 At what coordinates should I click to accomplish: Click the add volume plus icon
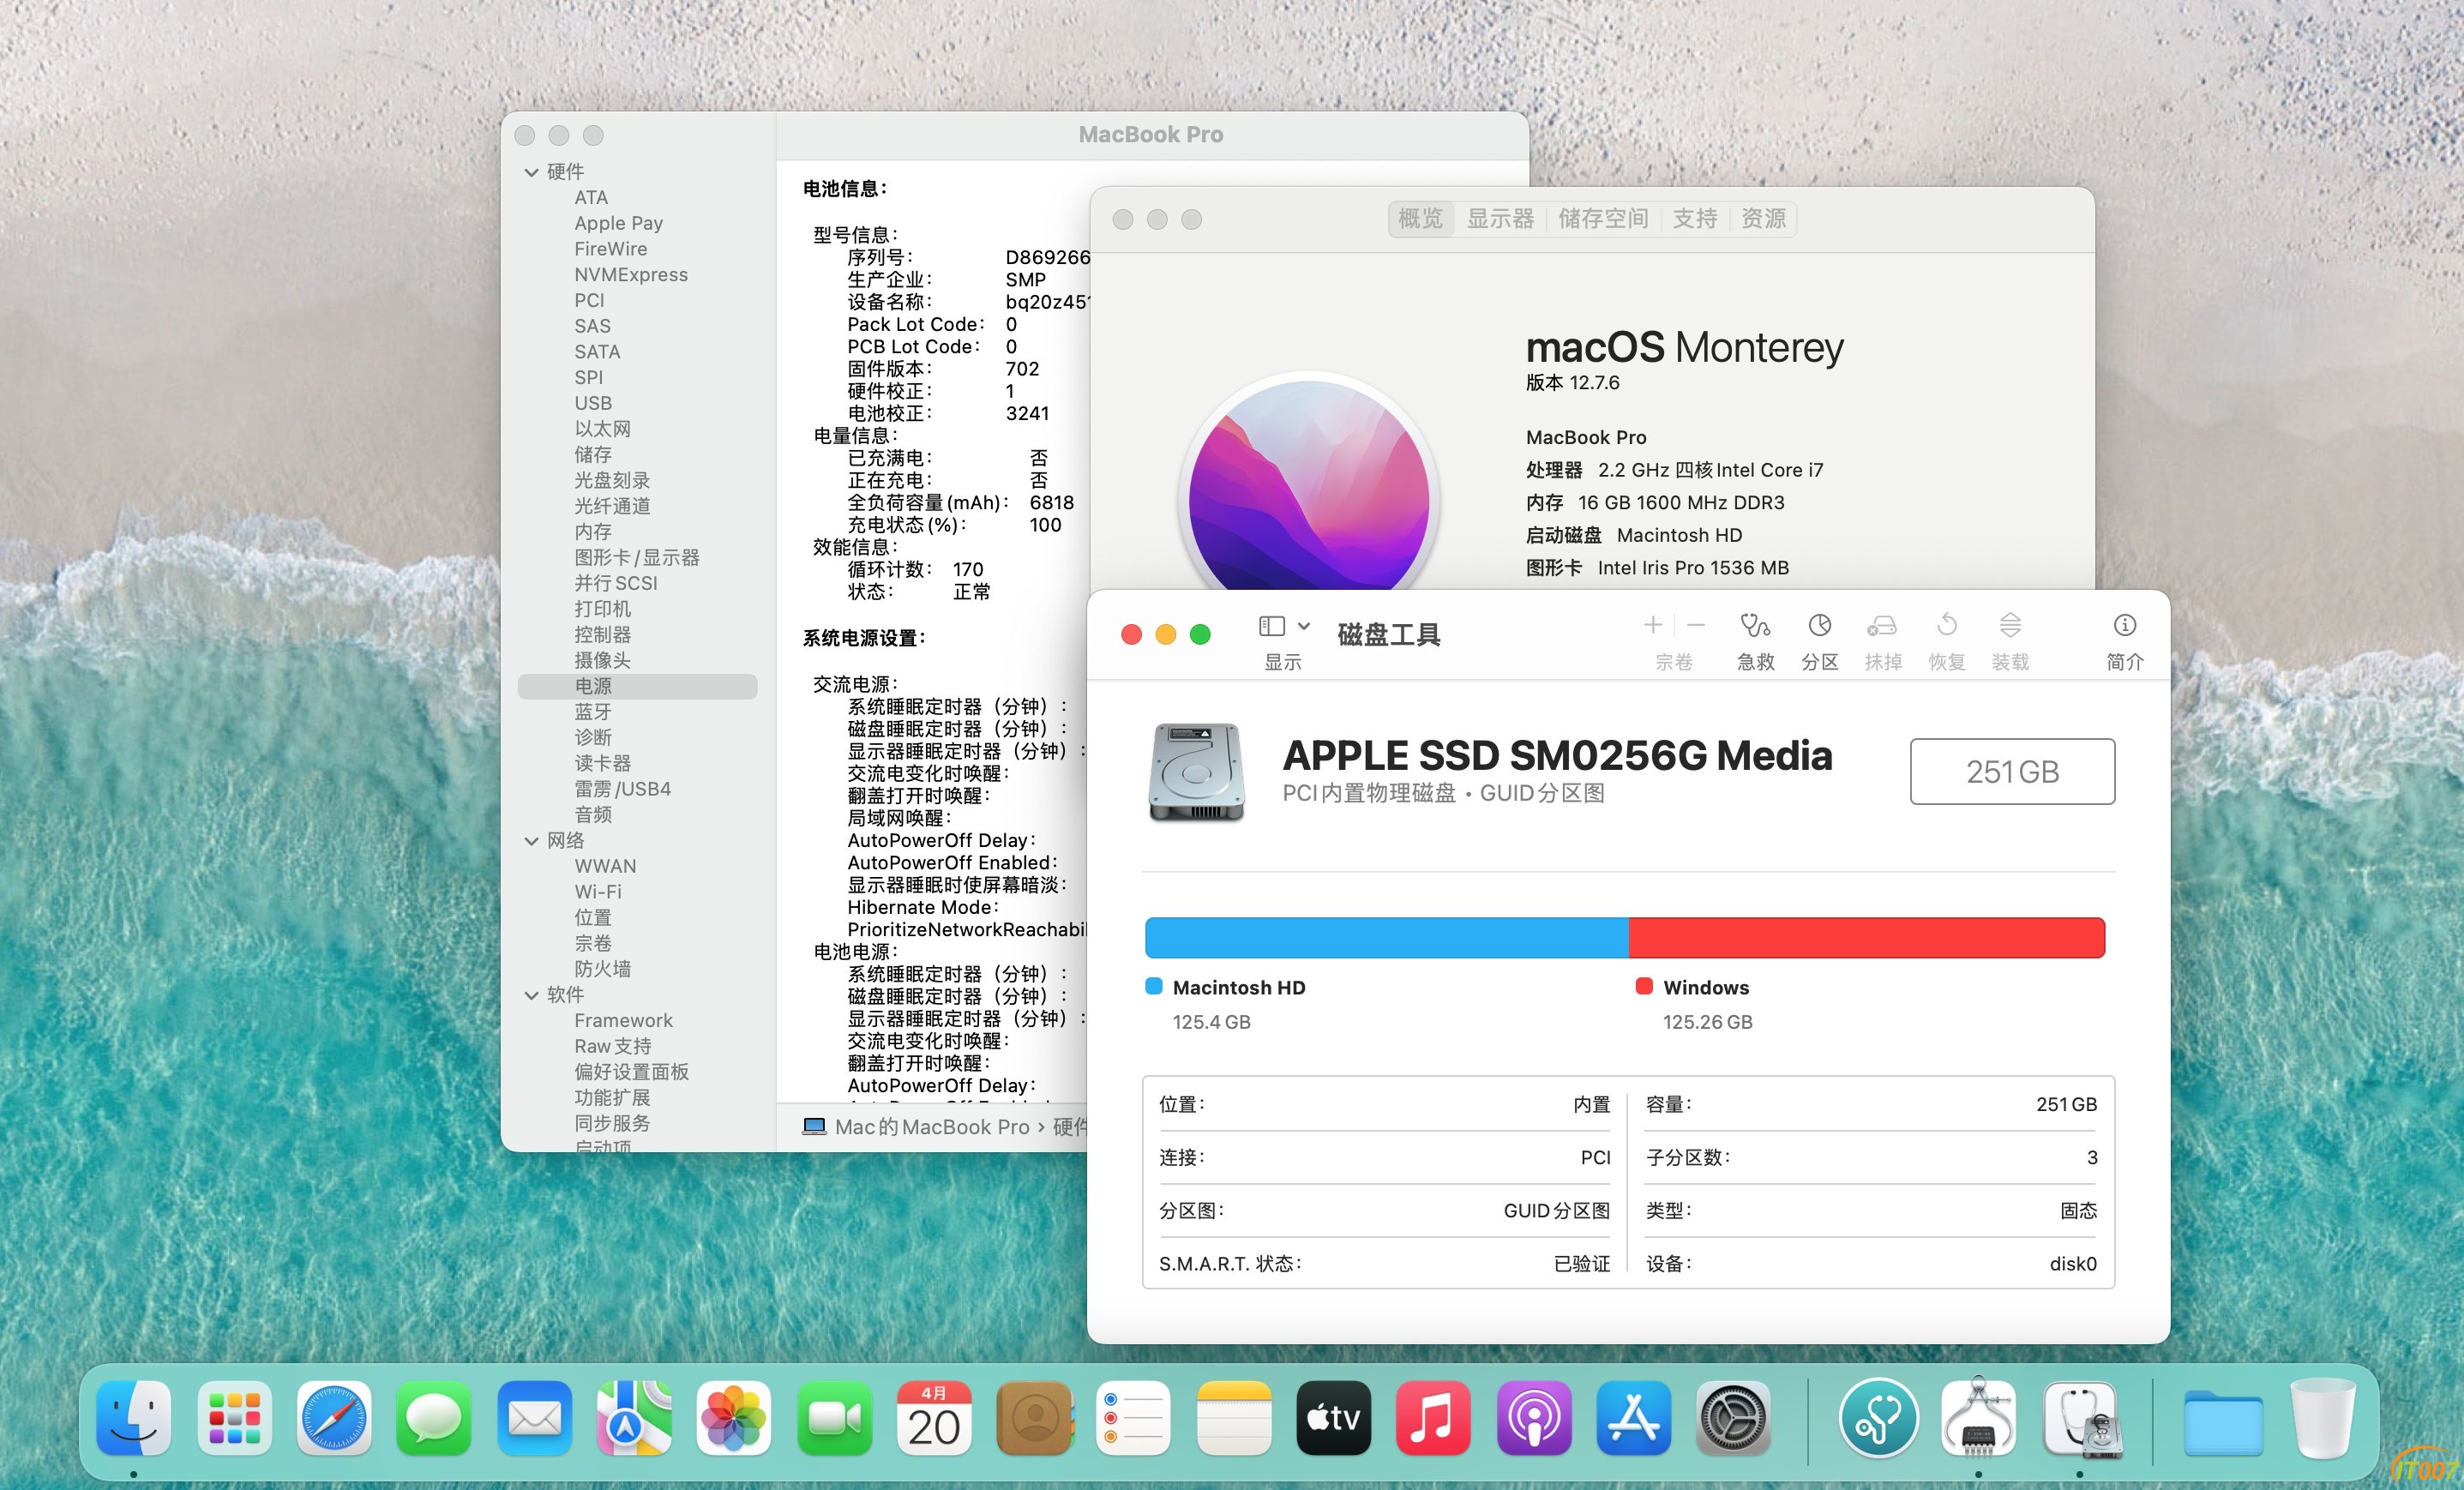click(x=1653, y=626)
